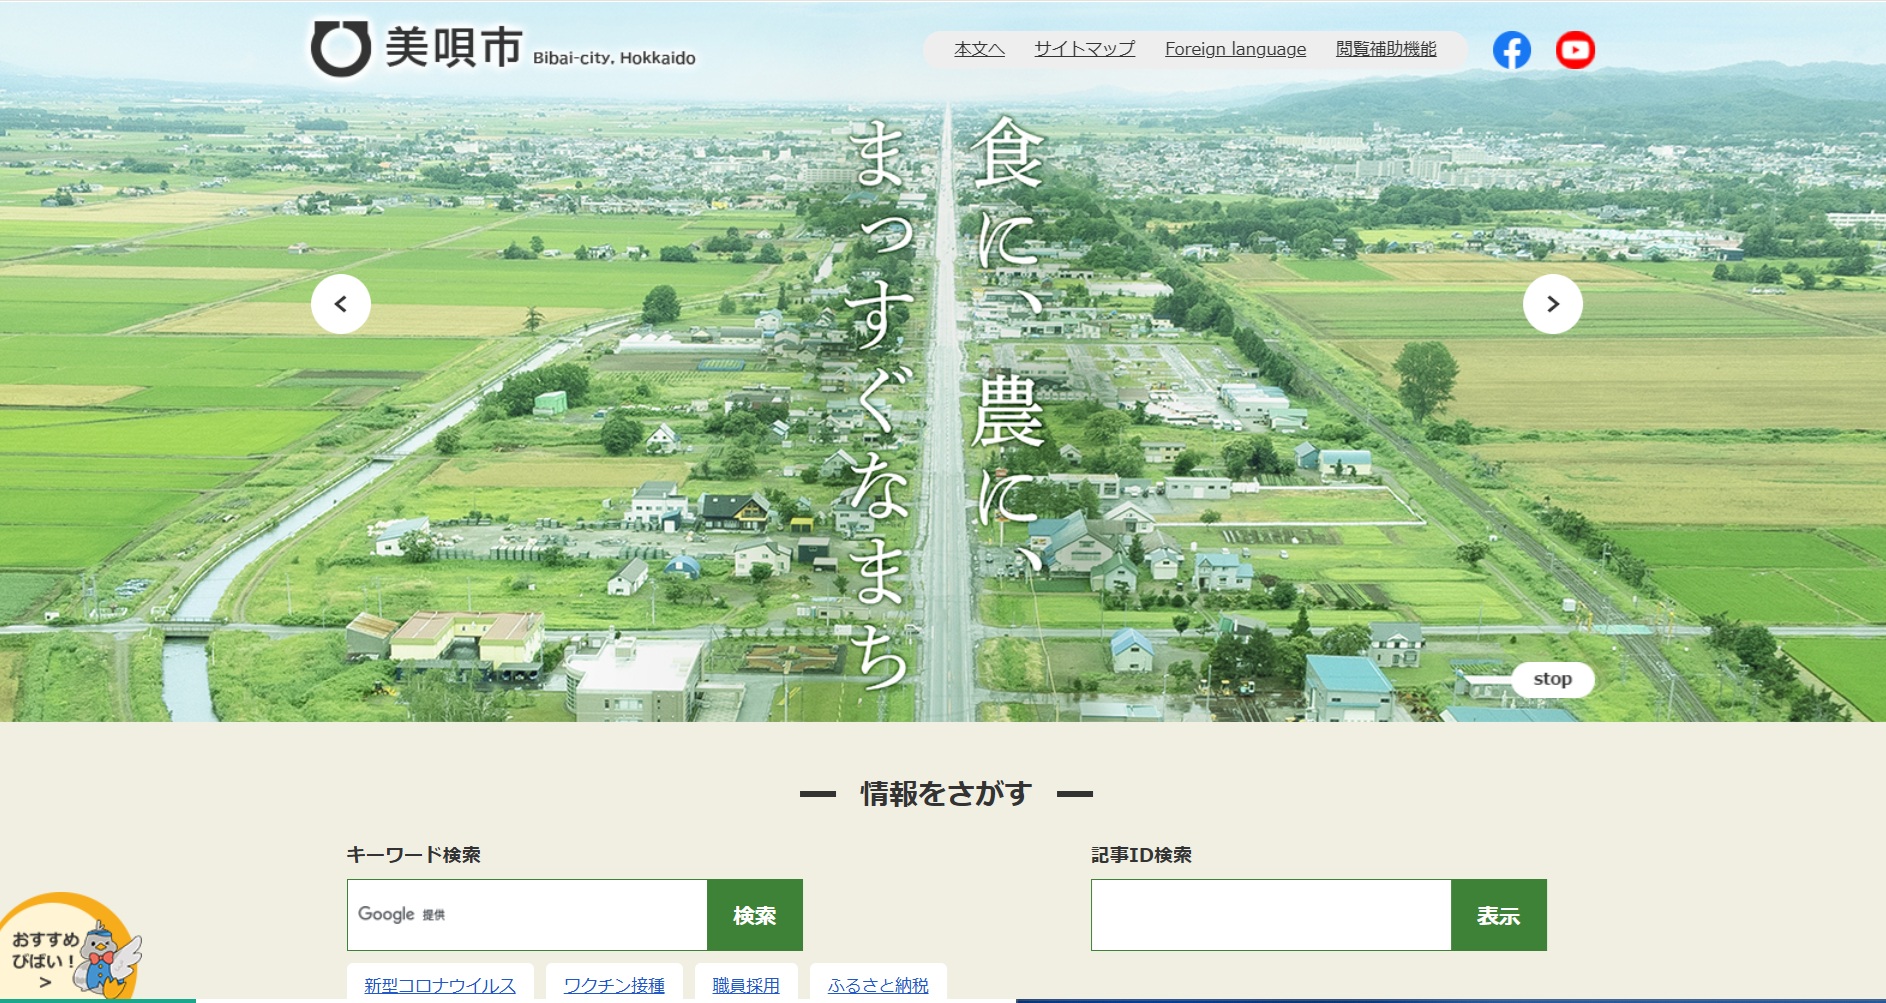Open the 閲覧補助機能 accessibility options
Viewport: 1886px width, 1003px height.
tap(1388, 48)
